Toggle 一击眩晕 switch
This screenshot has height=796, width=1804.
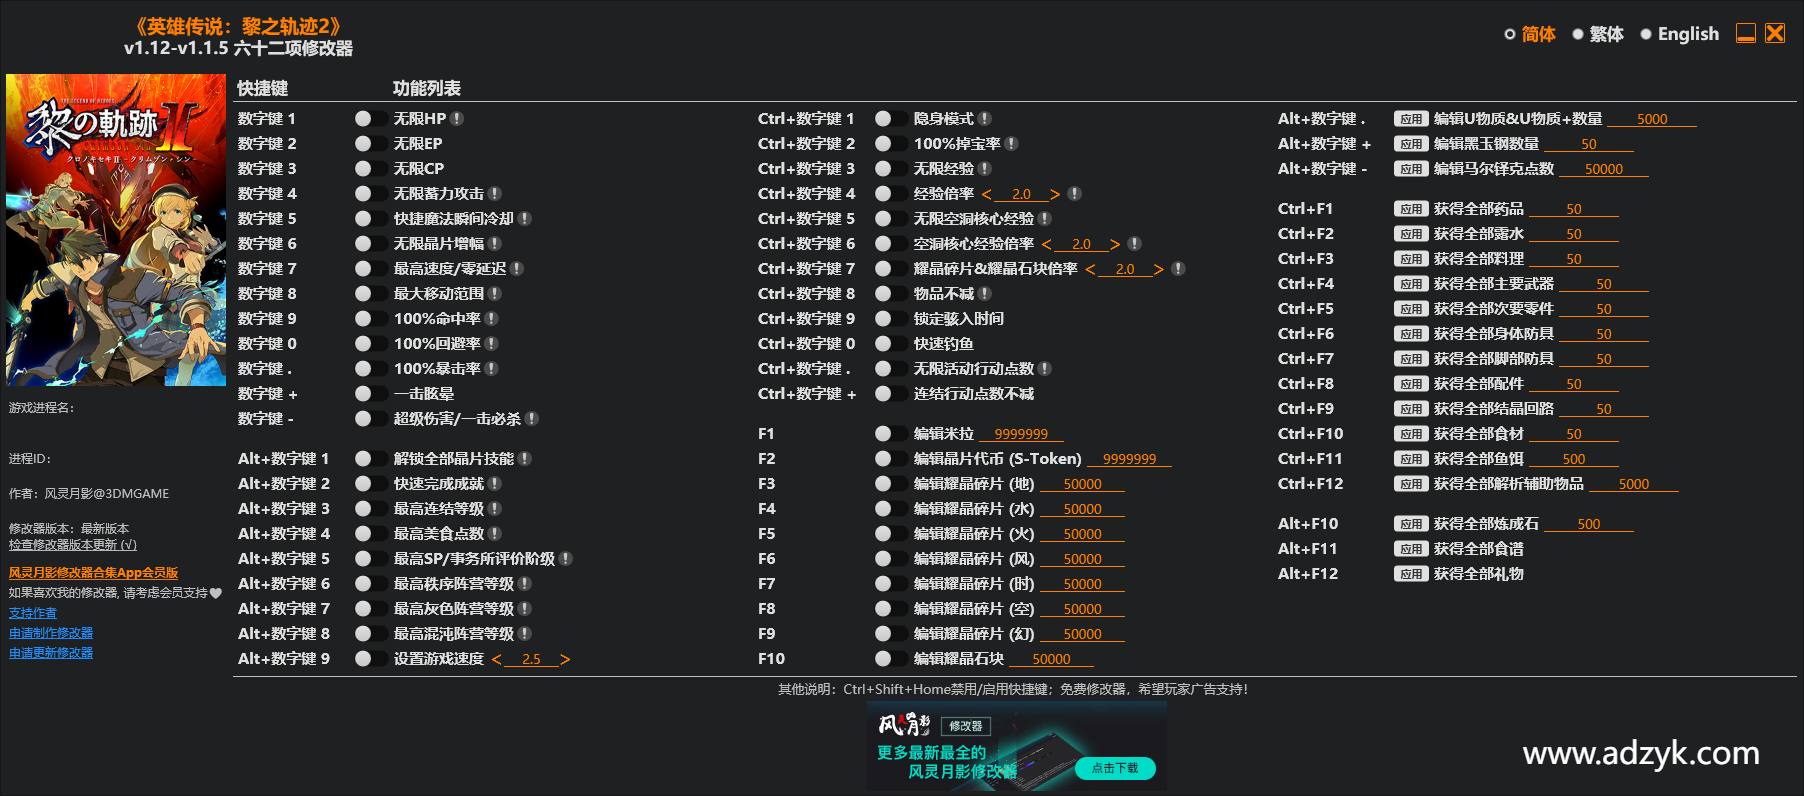coord(370,393)
